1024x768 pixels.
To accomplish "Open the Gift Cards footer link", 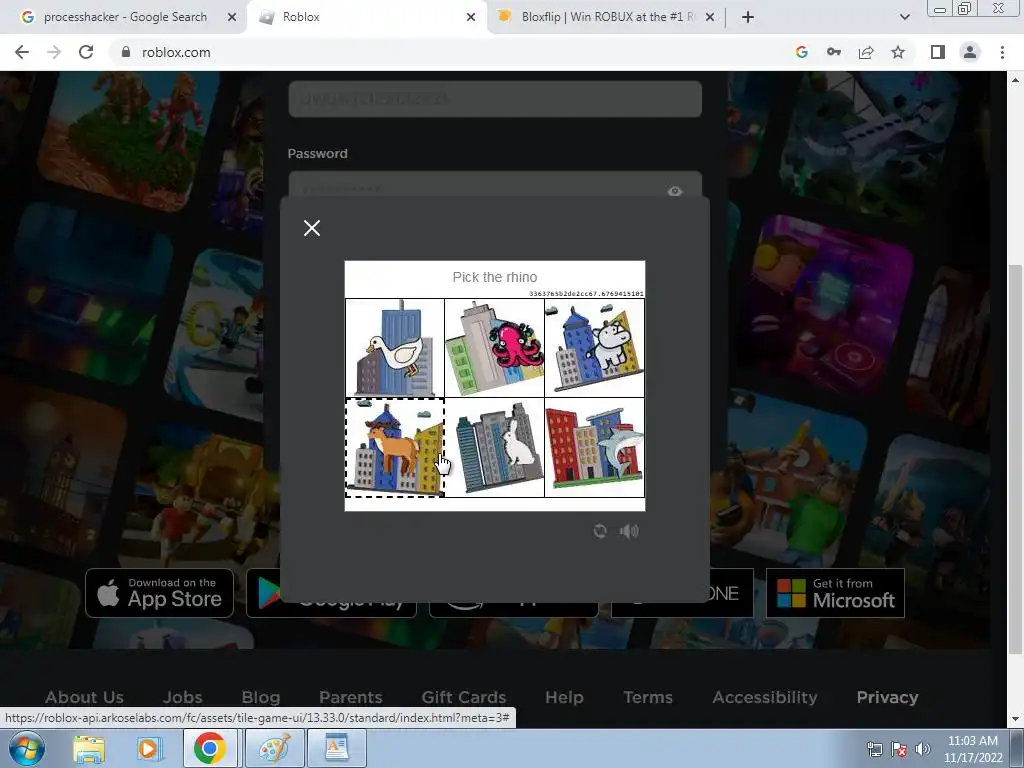I will click(464, 697).
